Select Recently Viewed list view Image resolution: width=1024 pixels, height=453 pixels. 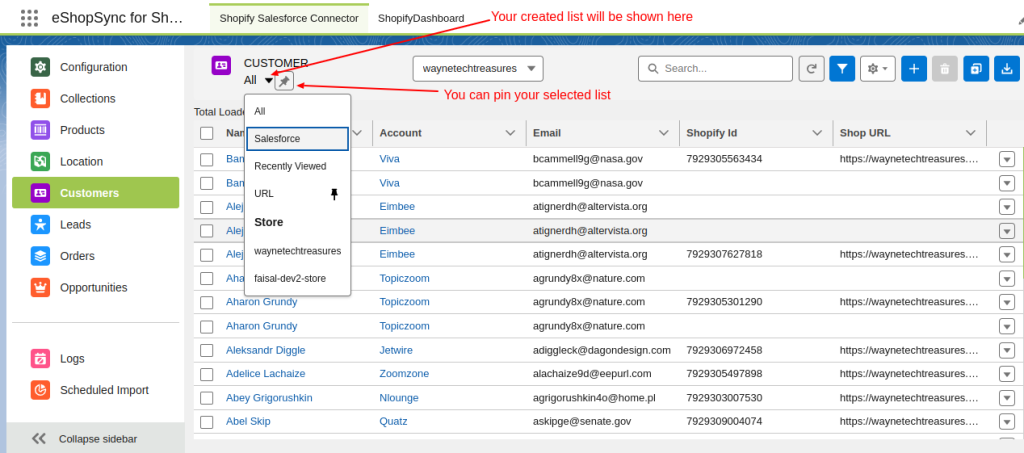(298, 166)
